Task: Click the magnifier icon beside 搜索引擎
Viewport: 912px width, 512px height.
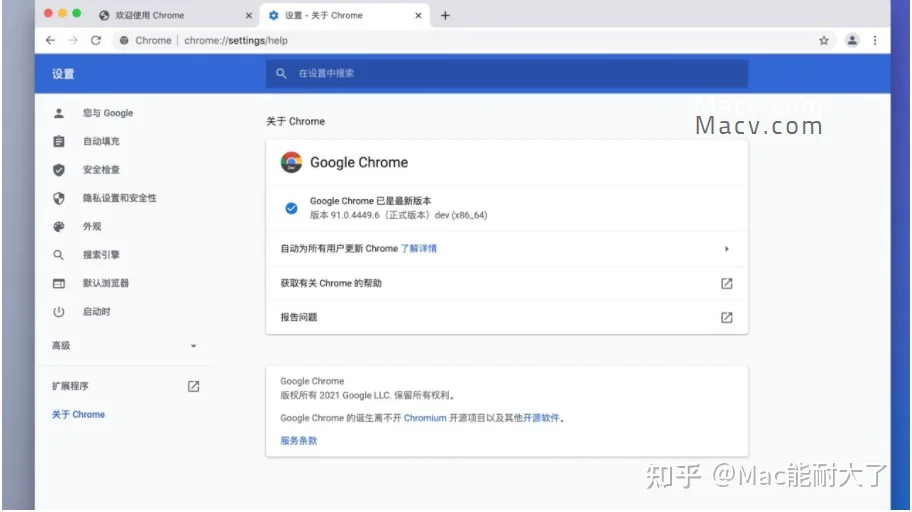Action: click(x=59, y=255)
